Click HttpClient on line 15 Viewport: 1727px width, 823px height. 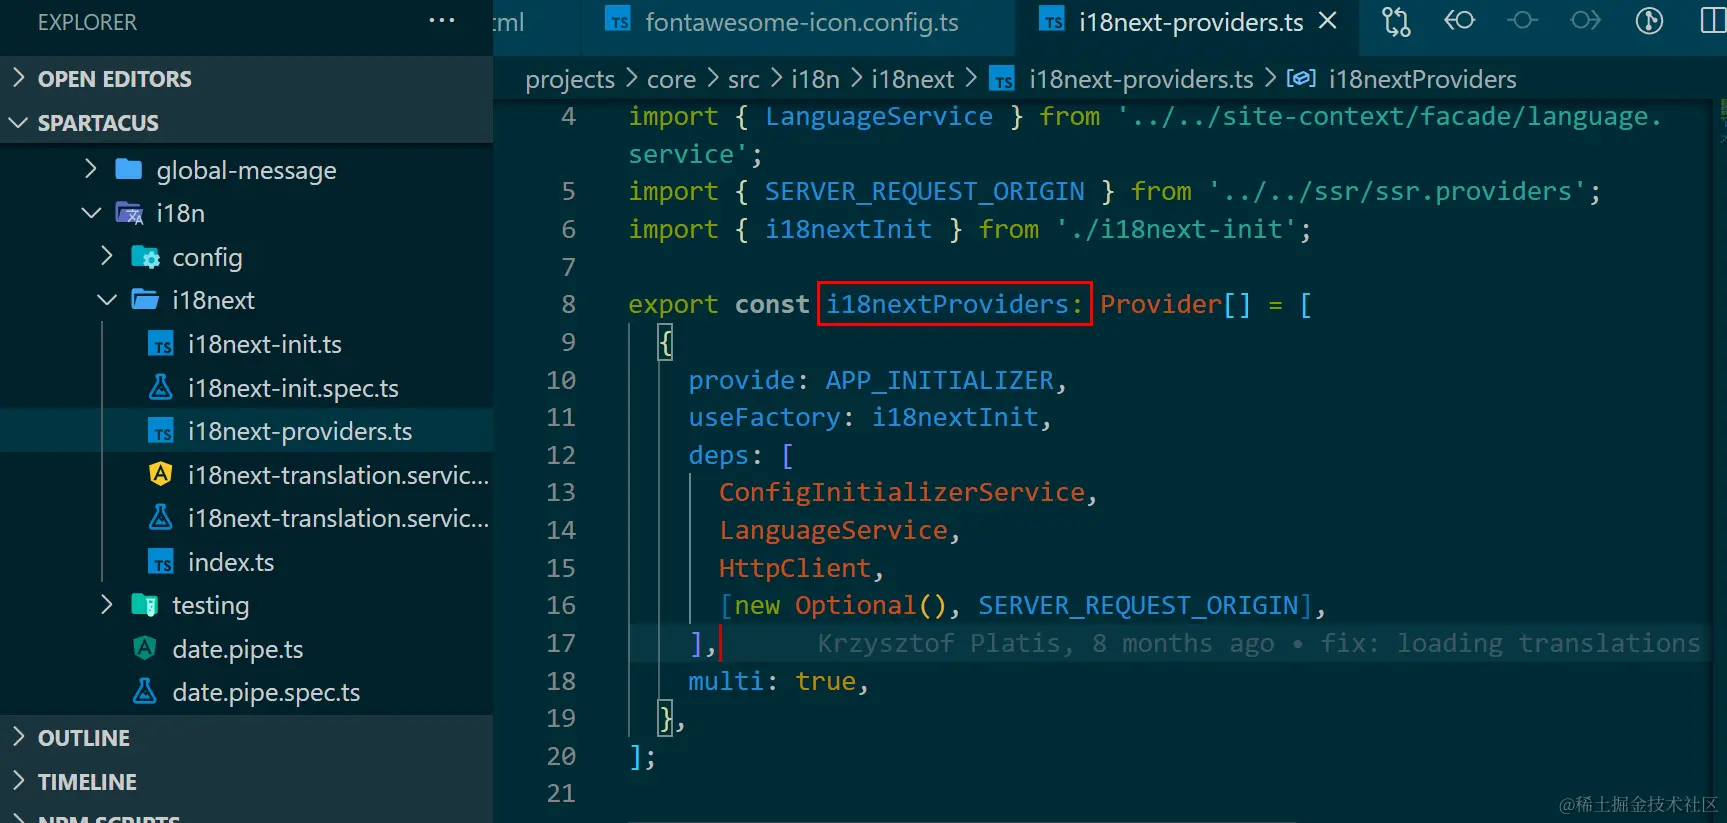tap(795, 568)
